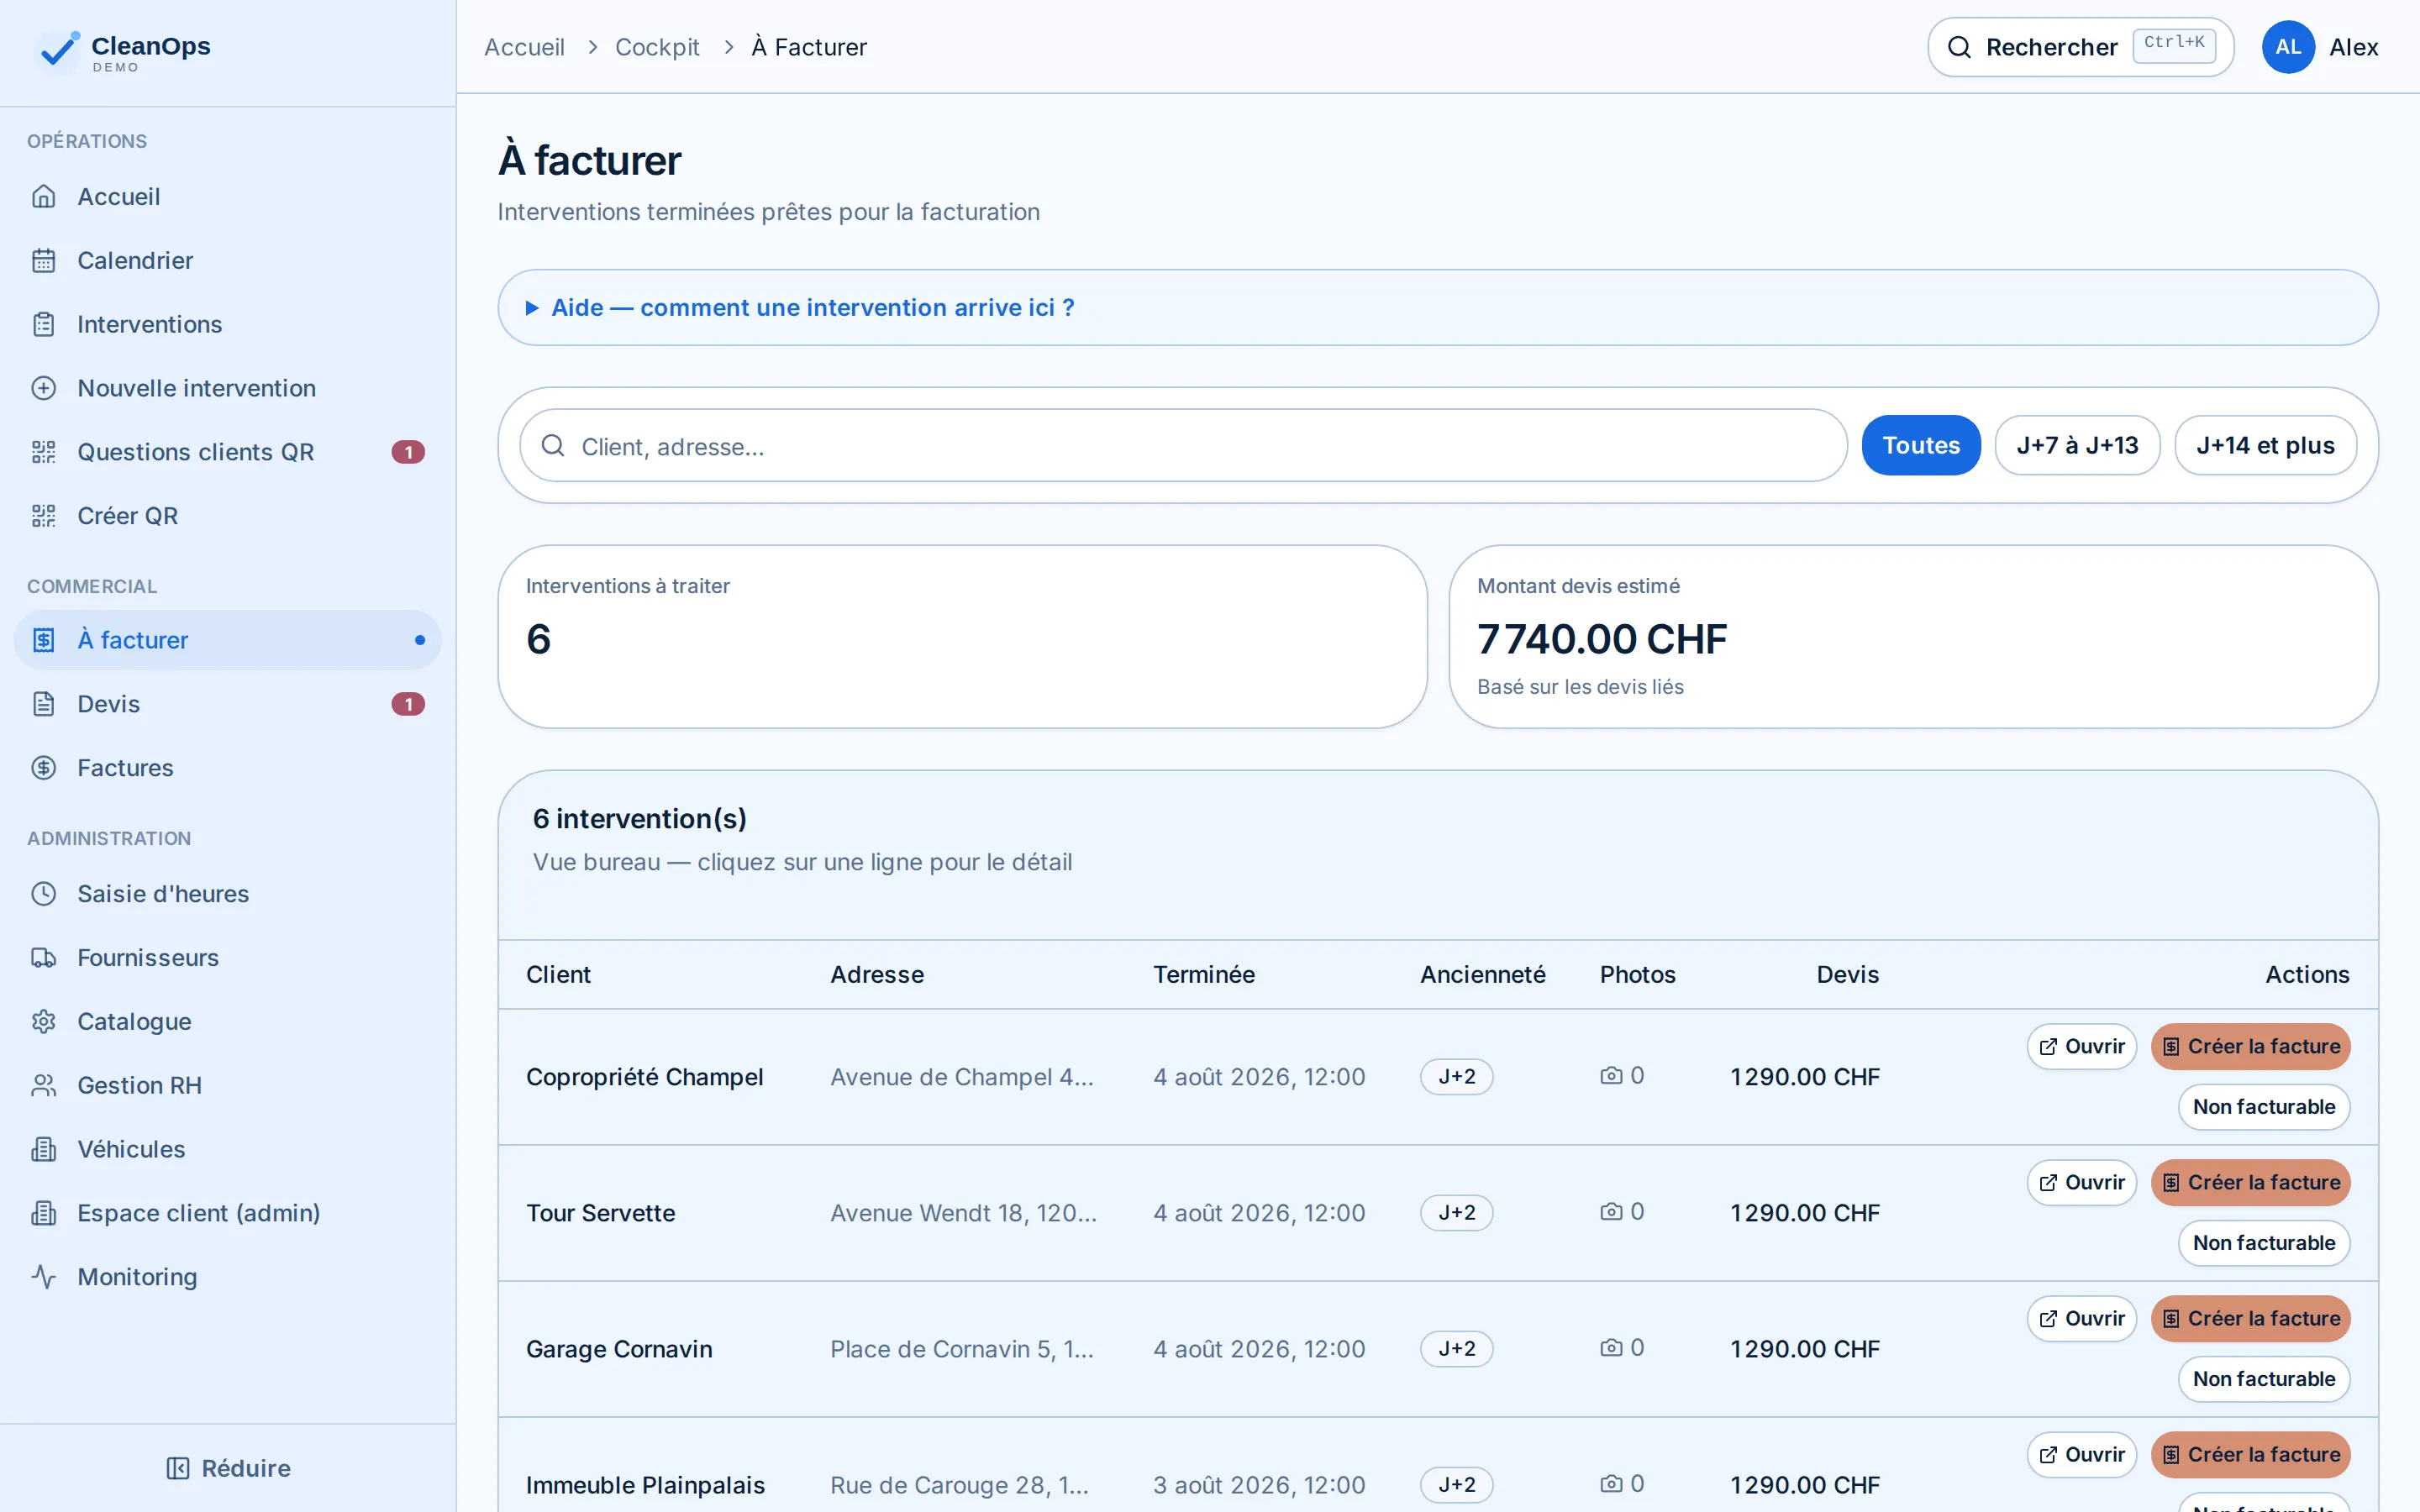Mark Garage Cornavin as Non facturable
Viewport: 2420px width, 1512px height.
pyautogui.click(x=2264, y=1379)
